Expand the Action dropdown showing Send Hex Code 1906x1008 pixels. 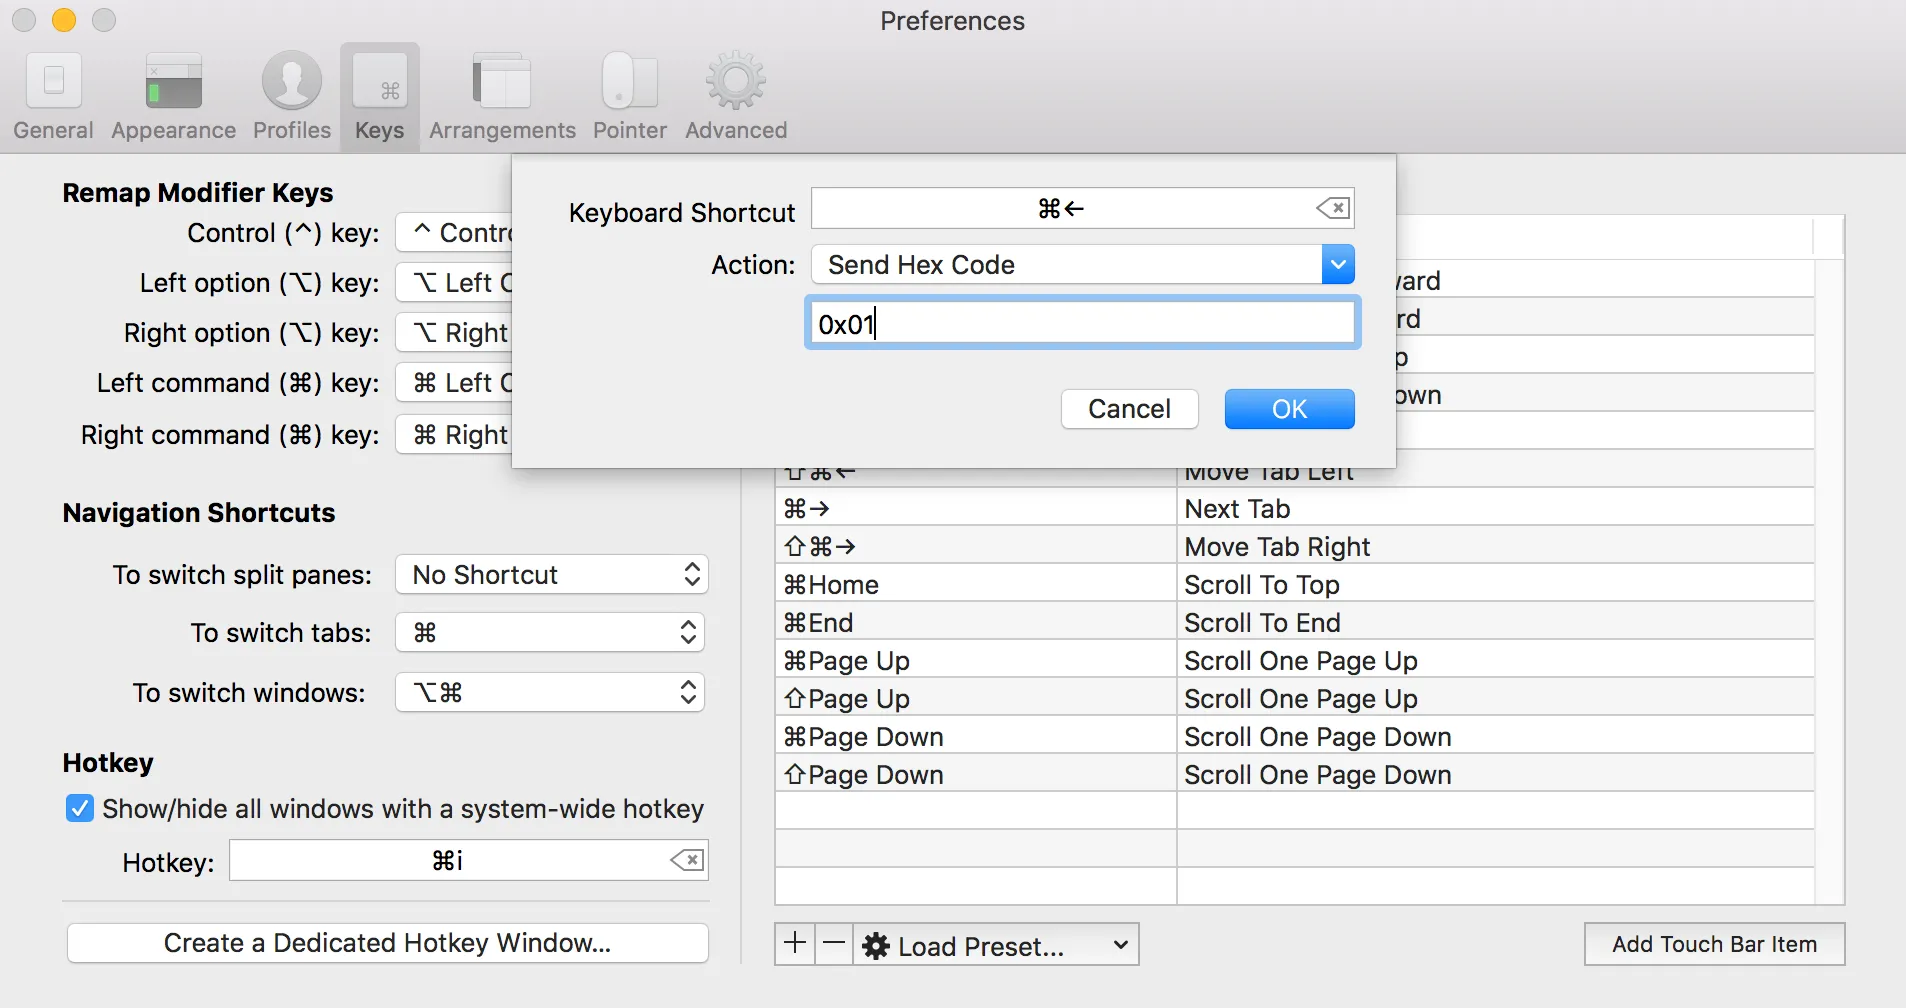(1337, 265)
